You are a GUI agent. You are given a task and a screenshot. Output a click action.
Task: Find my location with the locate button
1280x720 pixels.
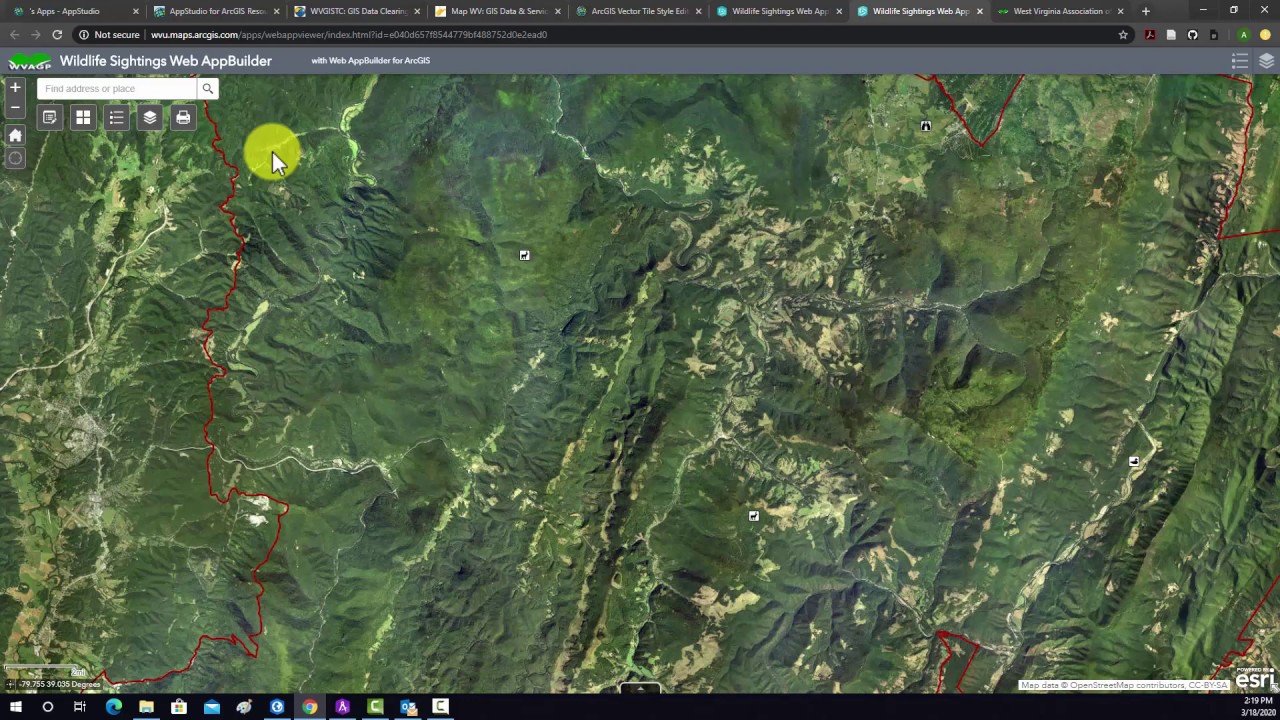(15, 158)
